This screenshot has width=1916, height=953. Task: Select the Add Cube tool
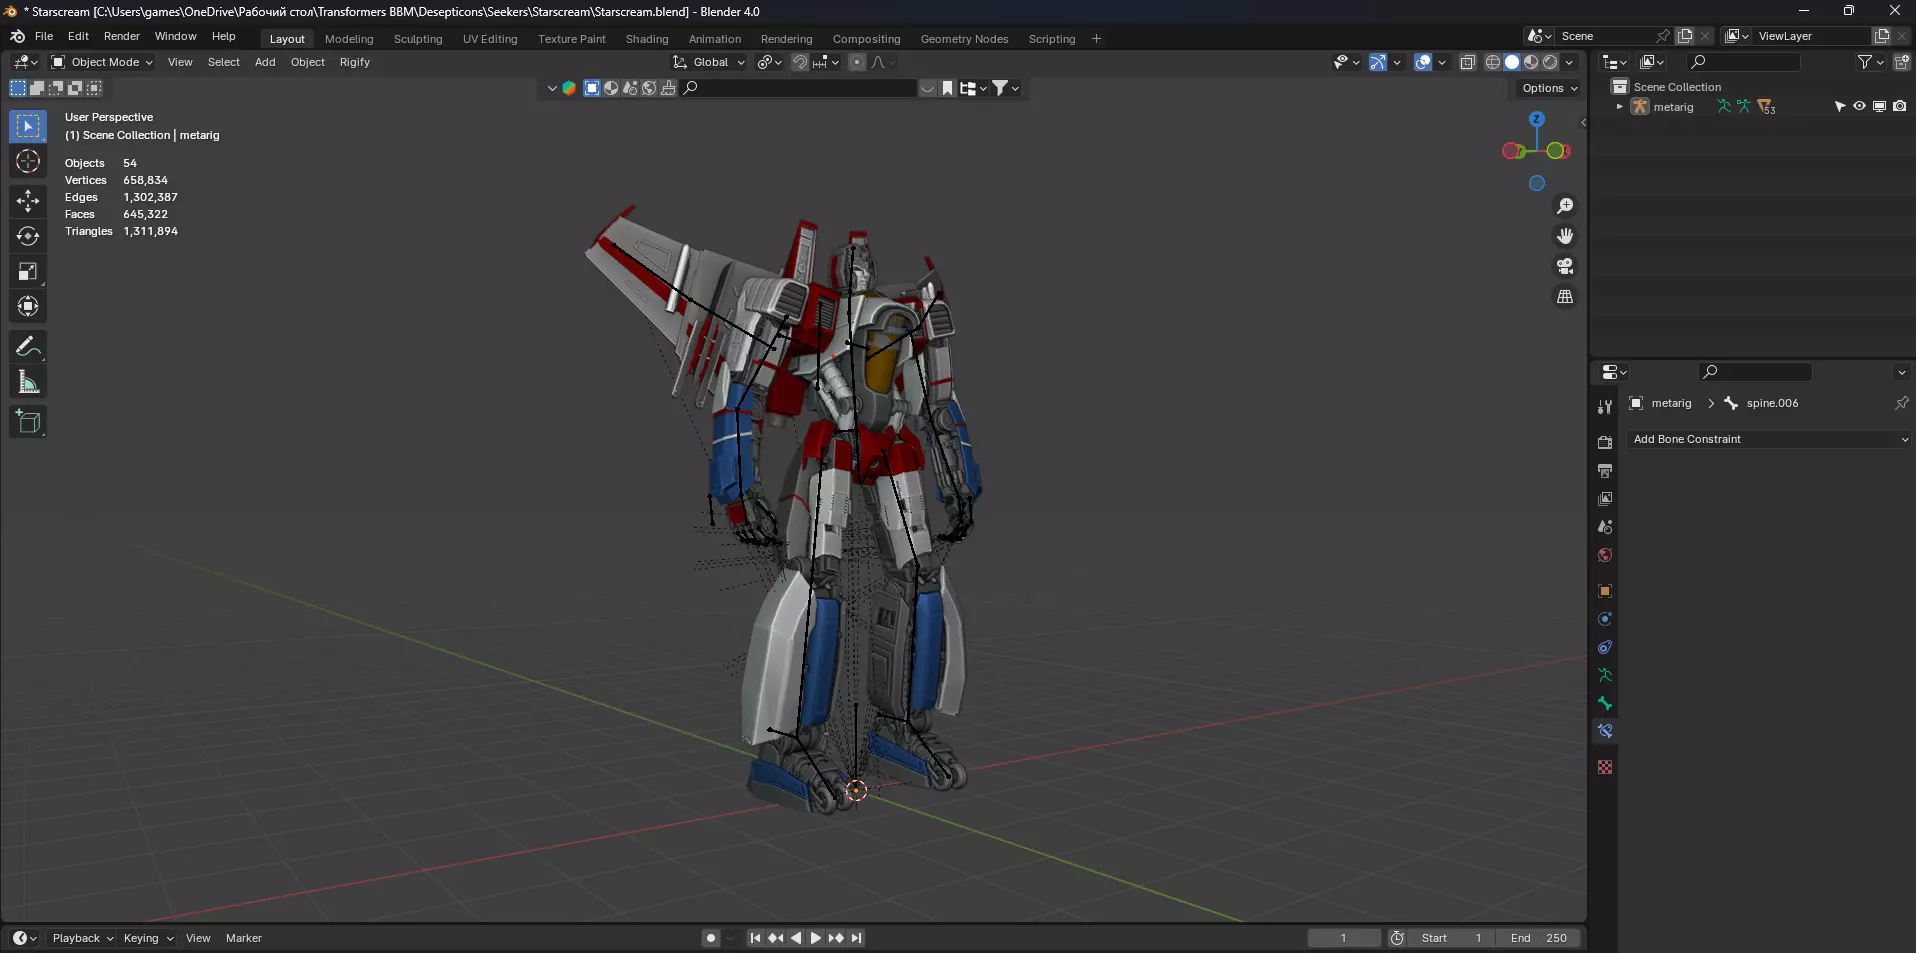[28, 422]
